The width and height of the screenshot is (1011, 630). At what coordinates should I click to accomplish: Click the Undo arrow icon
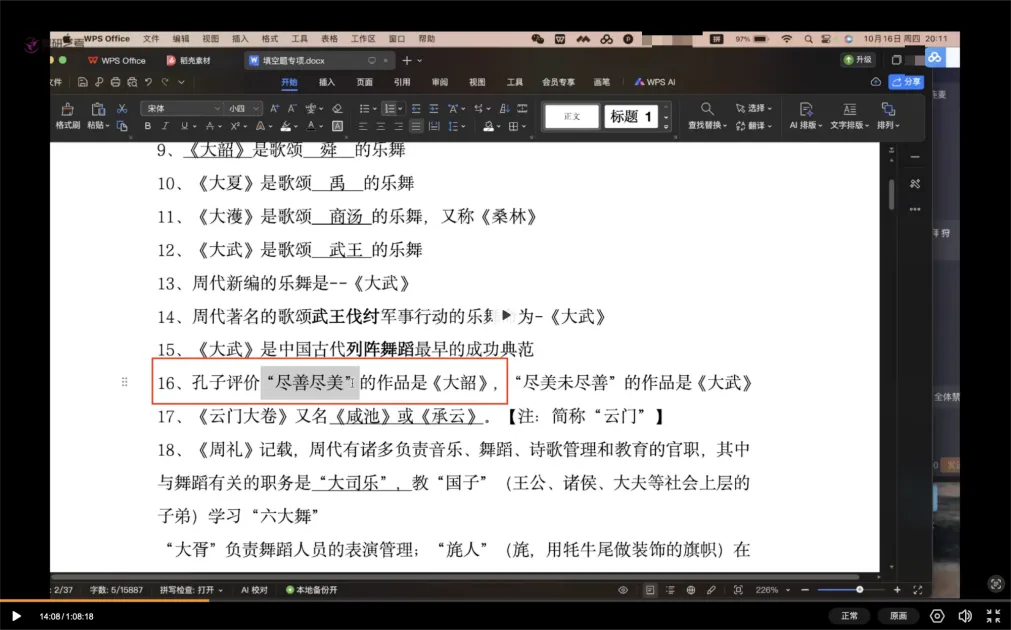tap(148, 82)
